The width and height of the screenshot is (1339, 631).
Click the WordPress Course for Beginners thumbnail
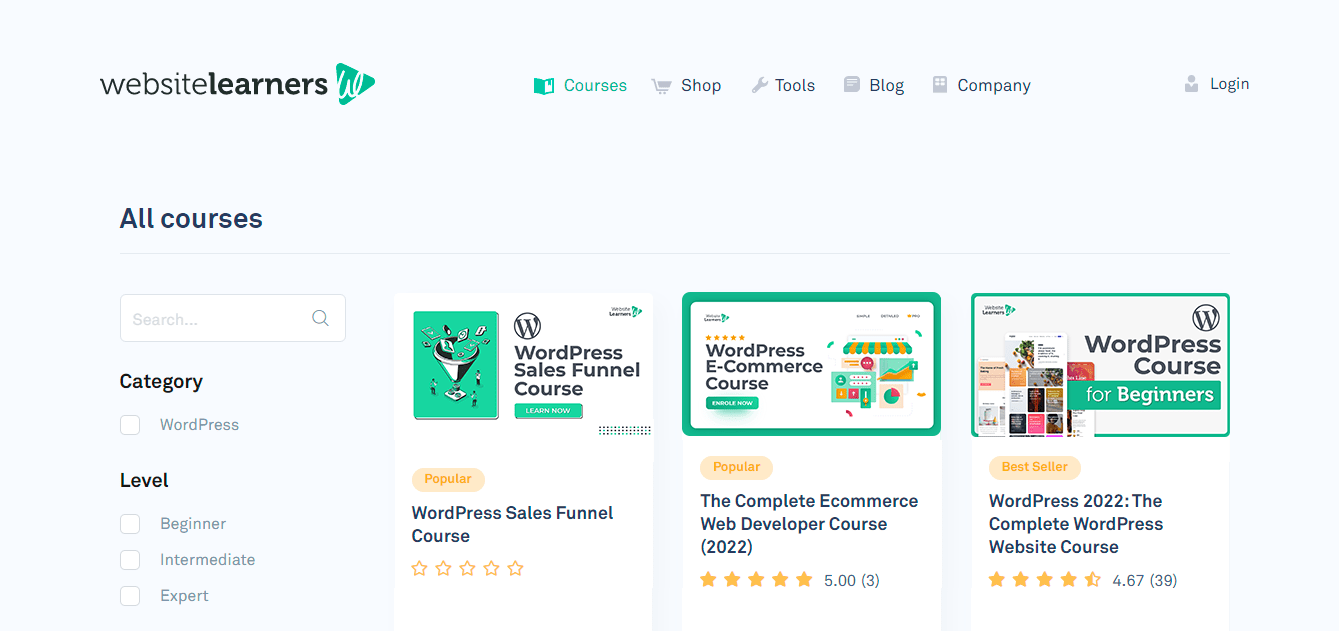(1100, 365)
